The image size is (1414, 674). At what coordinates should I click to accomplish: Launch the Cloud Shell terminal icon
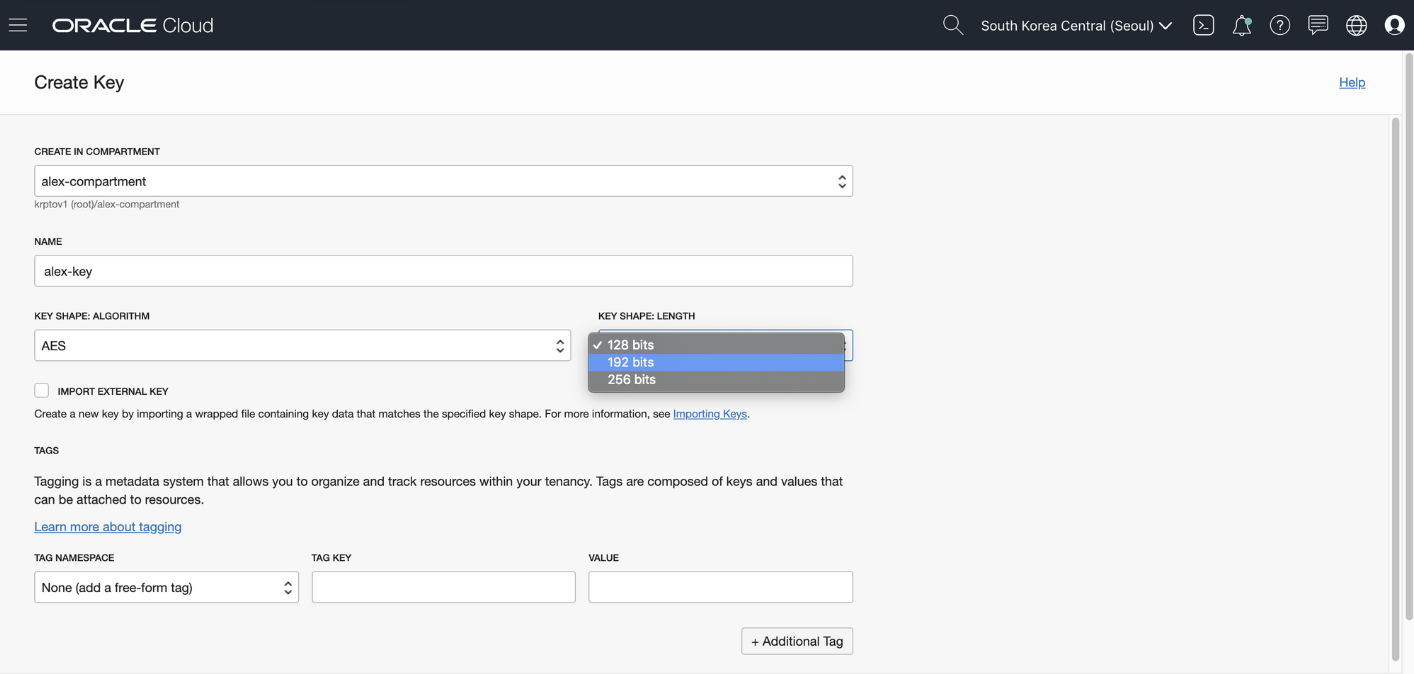coord(1204,26)
